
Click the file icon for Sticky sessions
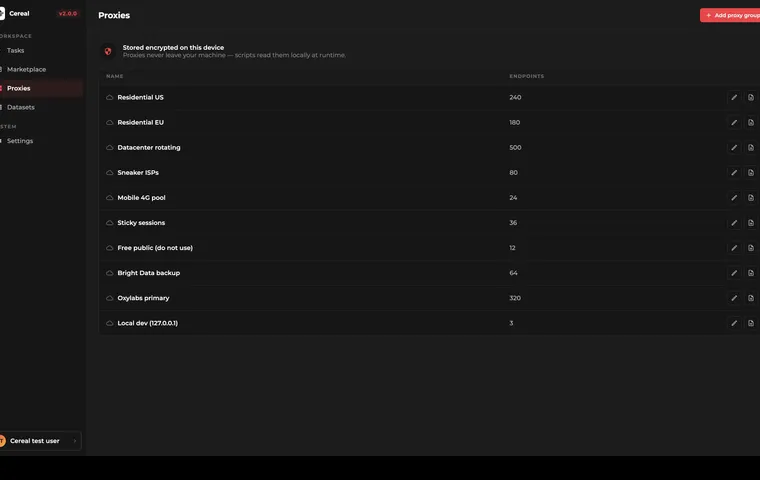click(x=751, y=223)
